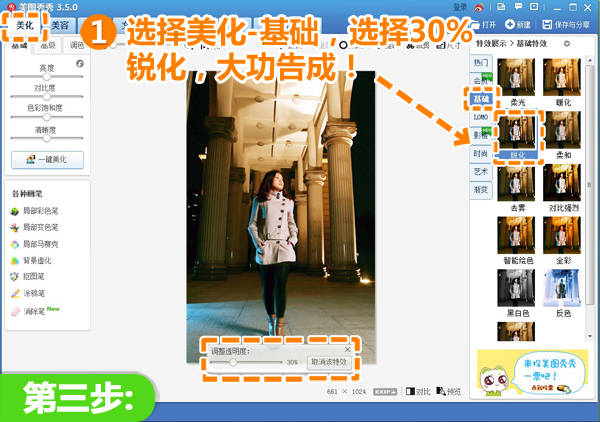Viewport: 600px width, 422px height.
Task: Click the Weibo logo in title bar
Action: coord(479,7)
